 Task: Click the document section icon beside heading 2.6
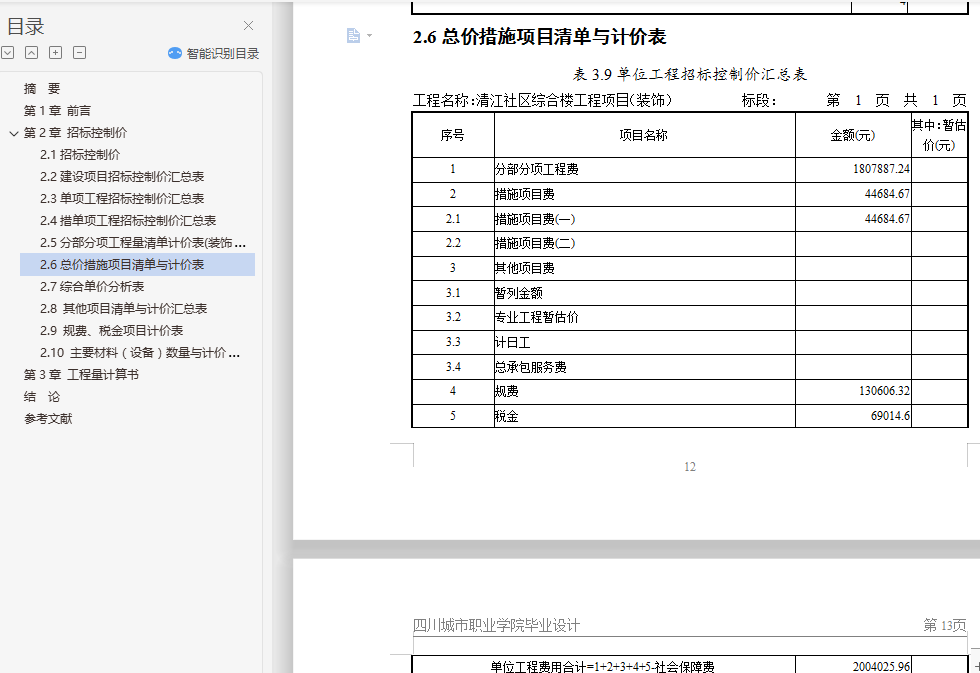pyautogui.click(x=353, y=36)
